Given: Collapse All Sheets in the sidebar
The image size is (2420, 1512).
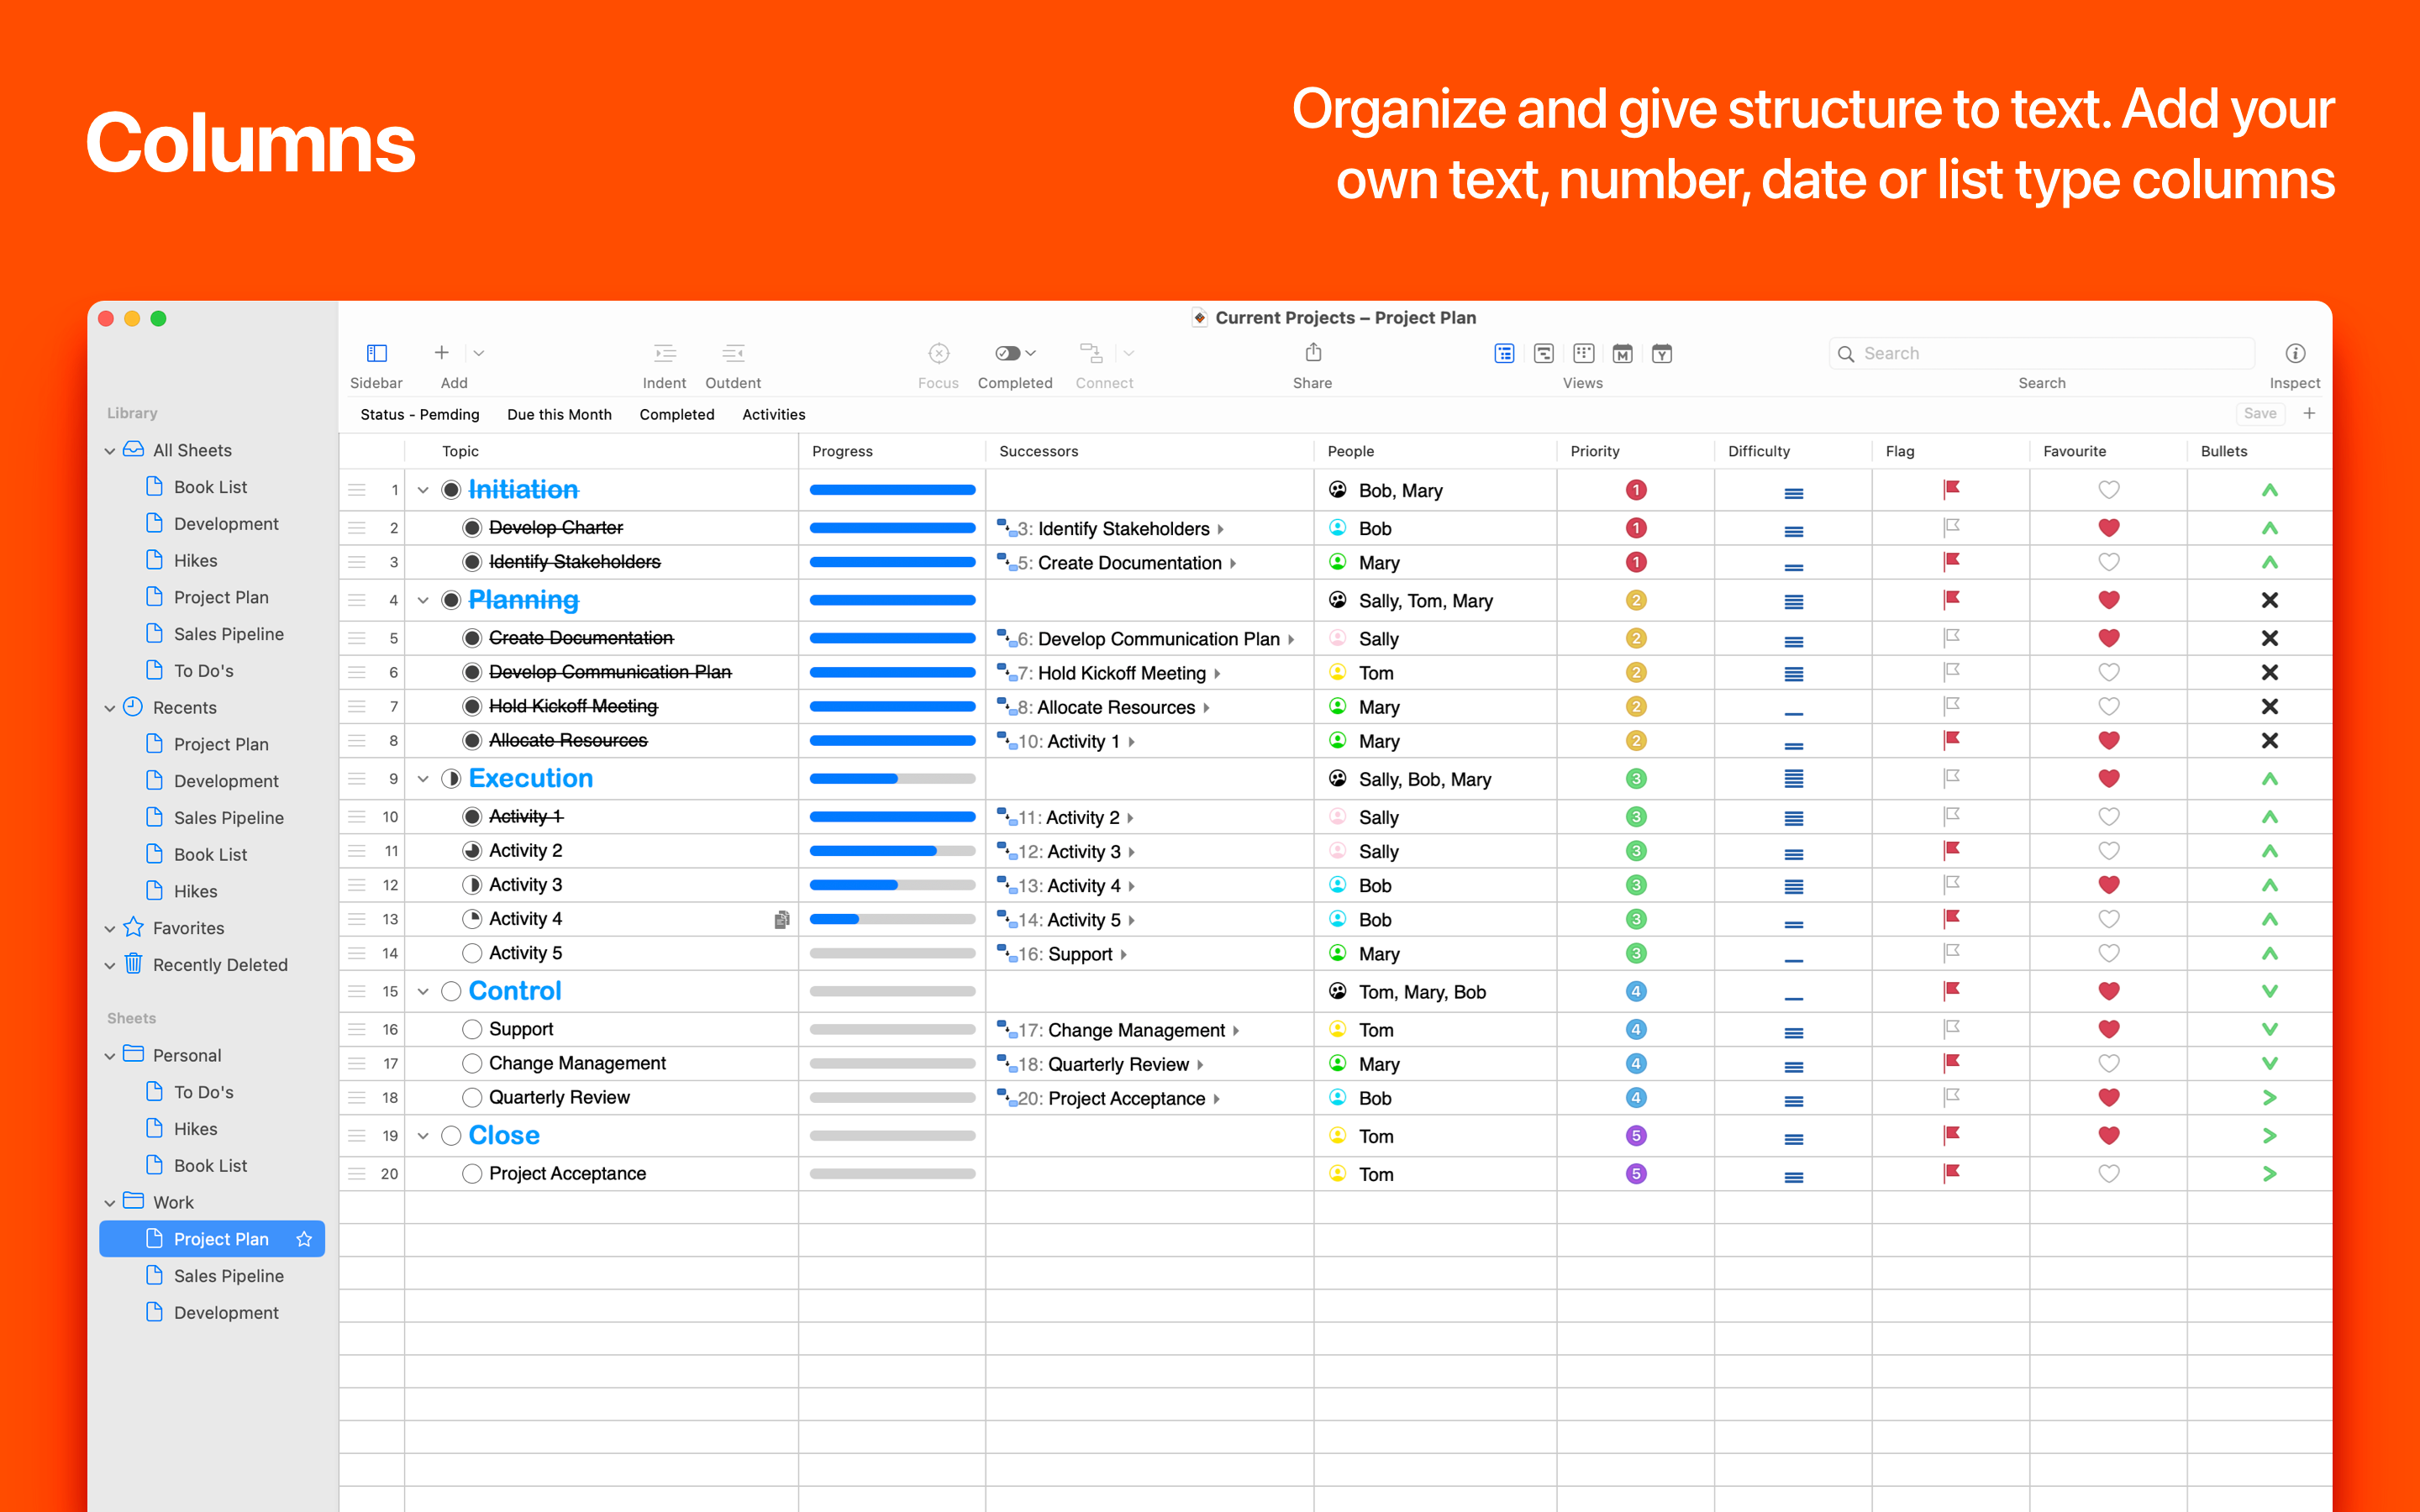Looking at the screenshot, I should click(110, 451).
